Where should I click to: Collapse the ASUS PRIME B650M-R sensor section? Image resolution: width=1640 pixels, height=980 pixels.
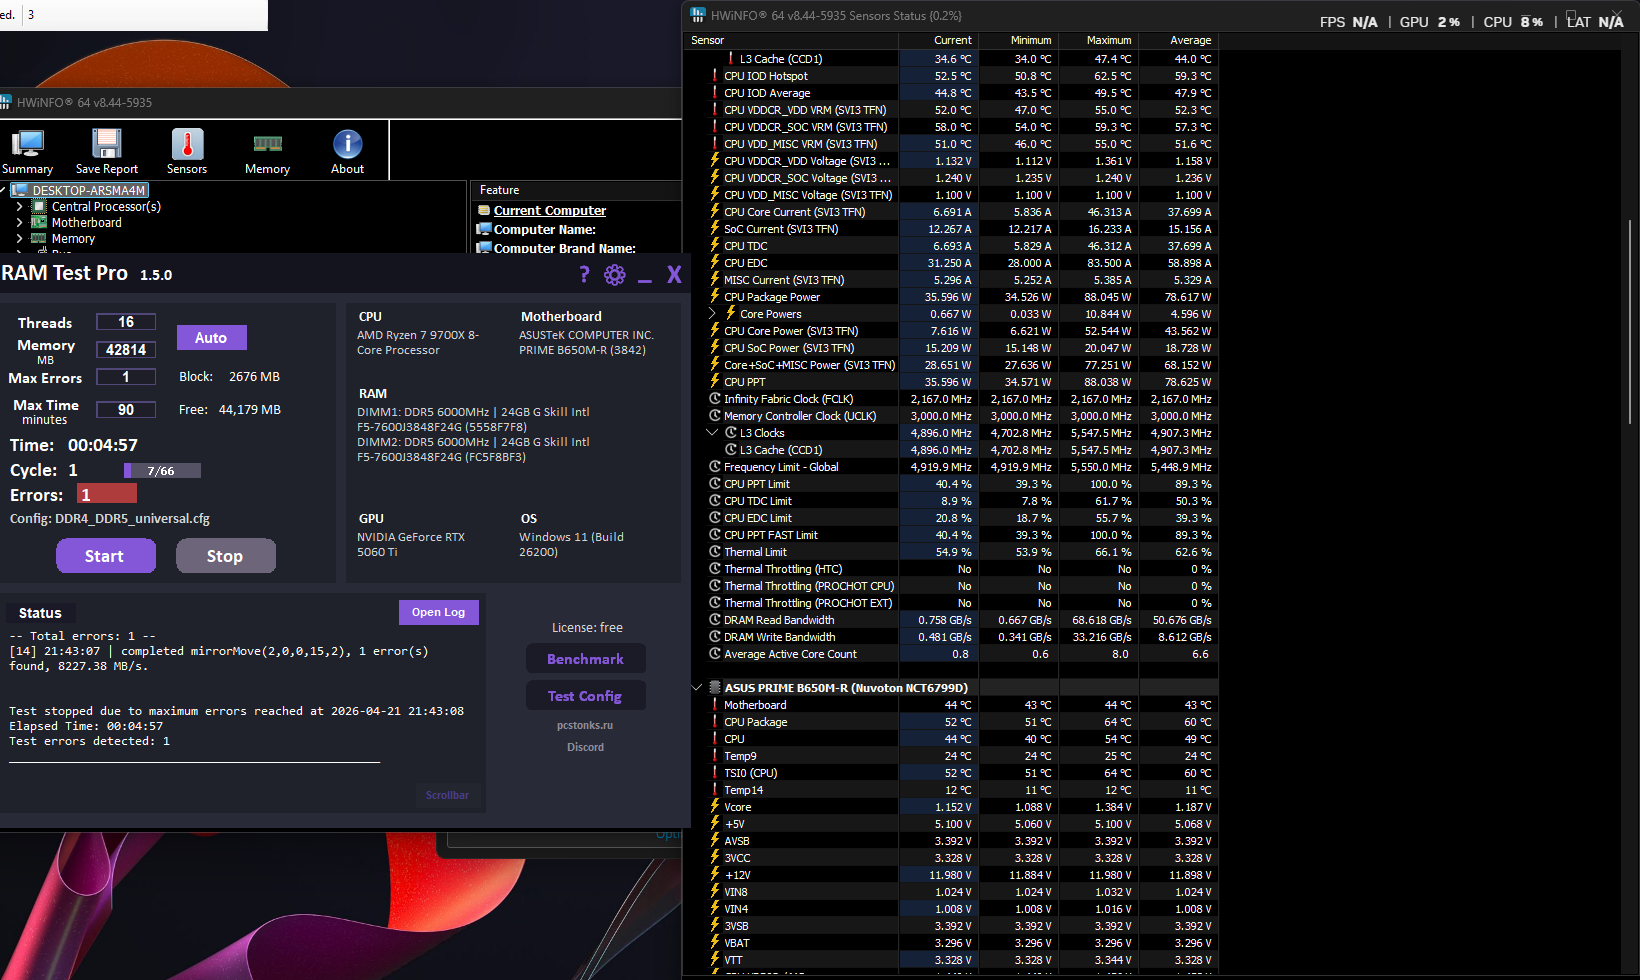[697, 688]
